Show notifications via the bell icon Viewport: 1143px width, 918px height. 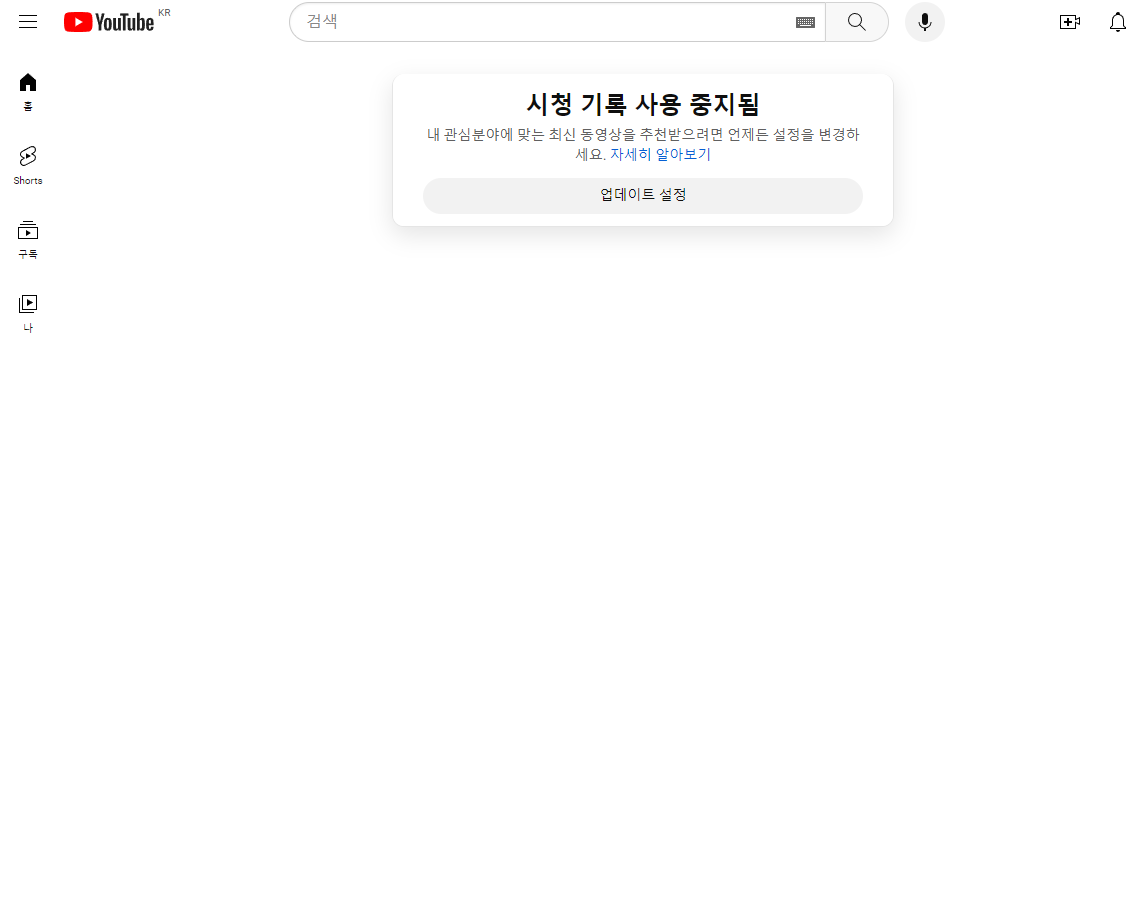(x=1118, y=22)
